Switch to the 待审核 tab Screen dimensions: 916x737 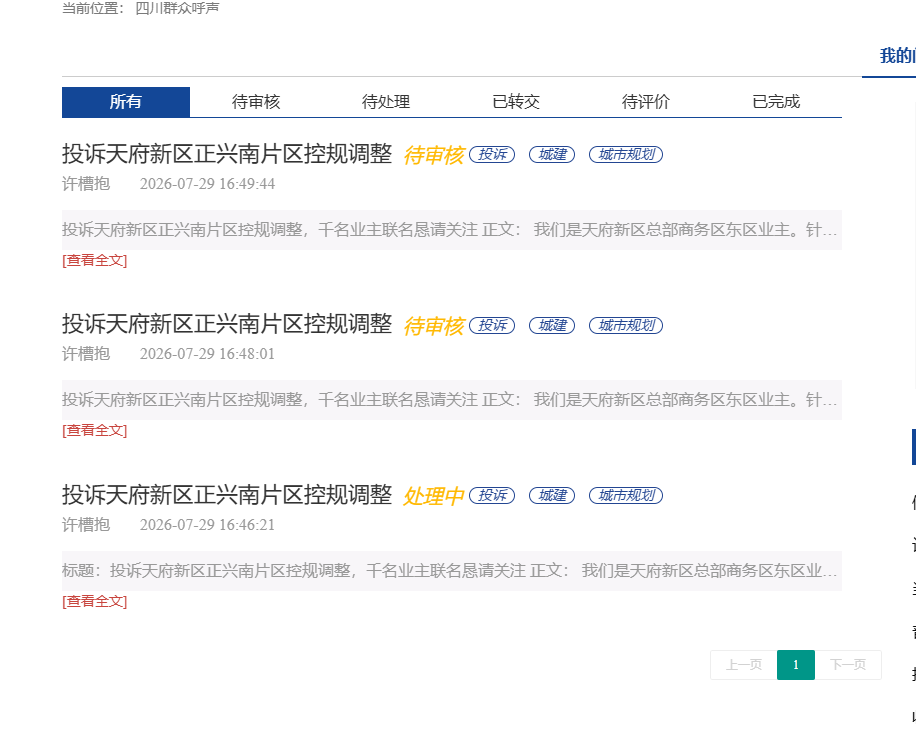[256, 102]
